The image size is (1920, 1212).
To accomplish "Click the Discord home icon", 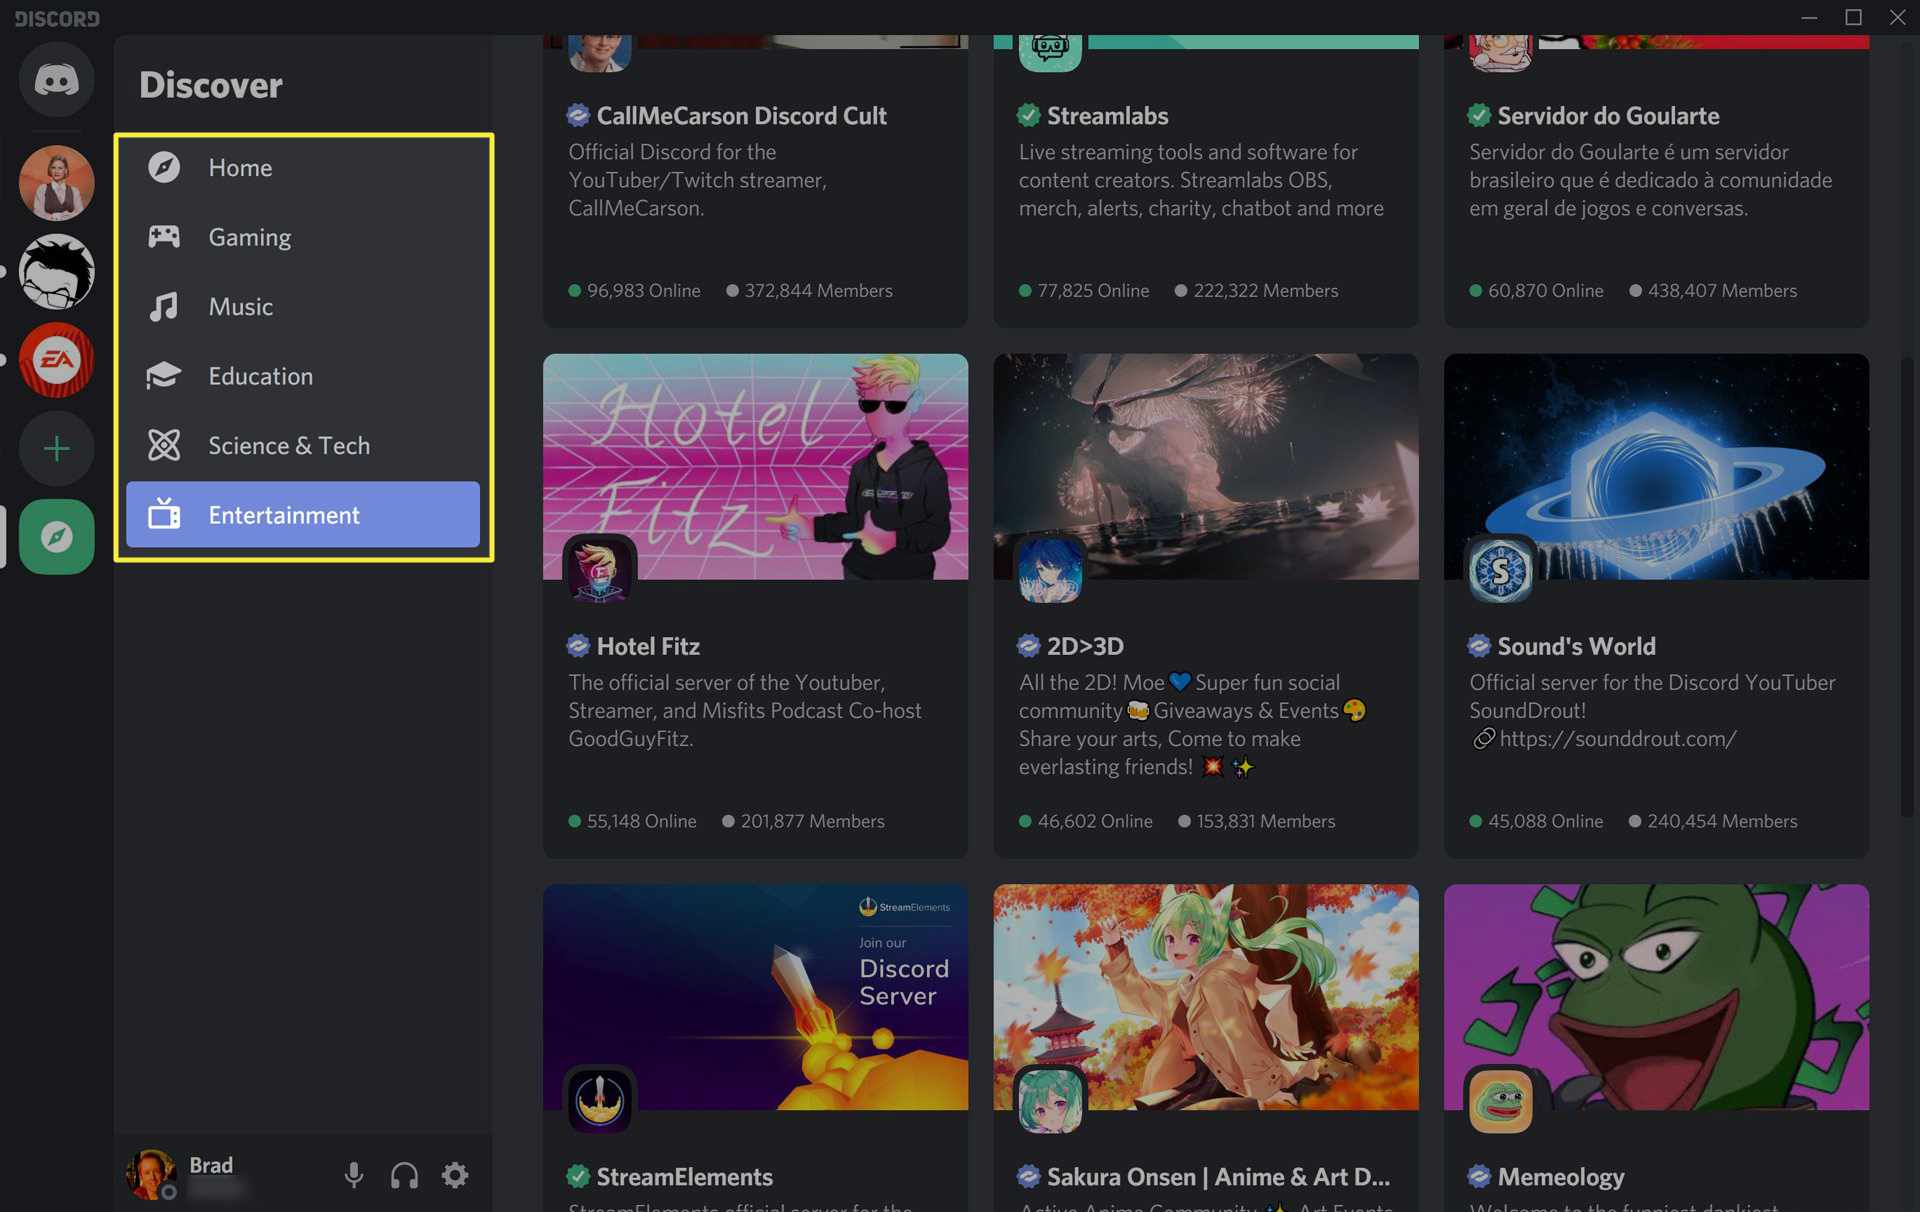I will [x=56, y=78].
